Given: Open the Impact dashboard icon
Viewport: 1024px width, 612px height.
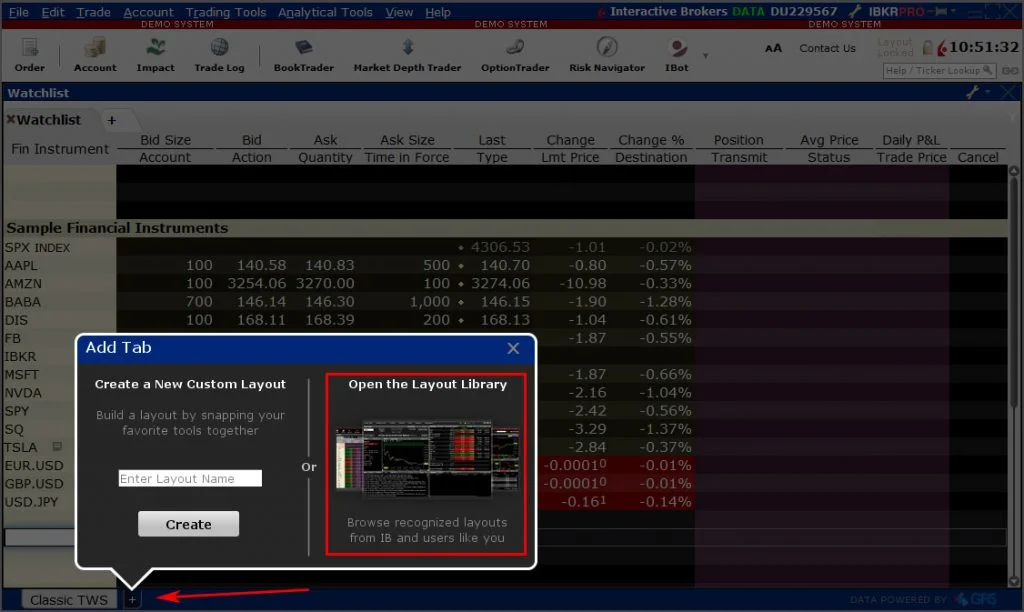Looking at the screenshot, I should (155, 54).
